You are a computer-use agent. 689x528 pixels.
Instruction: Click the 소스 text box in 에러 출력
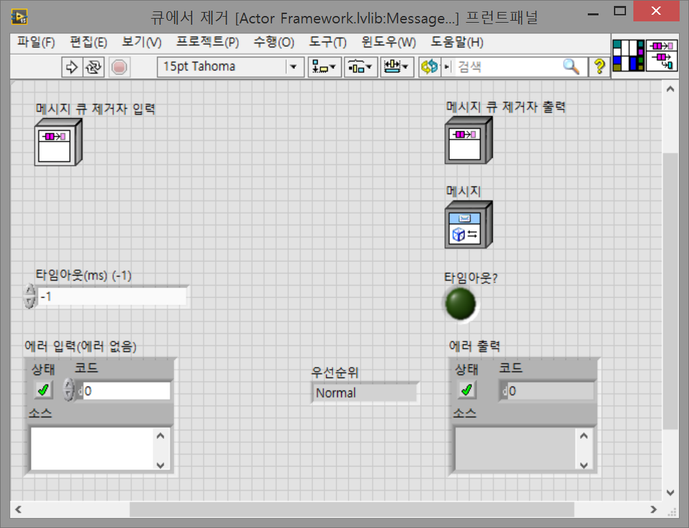click(515, 449)
